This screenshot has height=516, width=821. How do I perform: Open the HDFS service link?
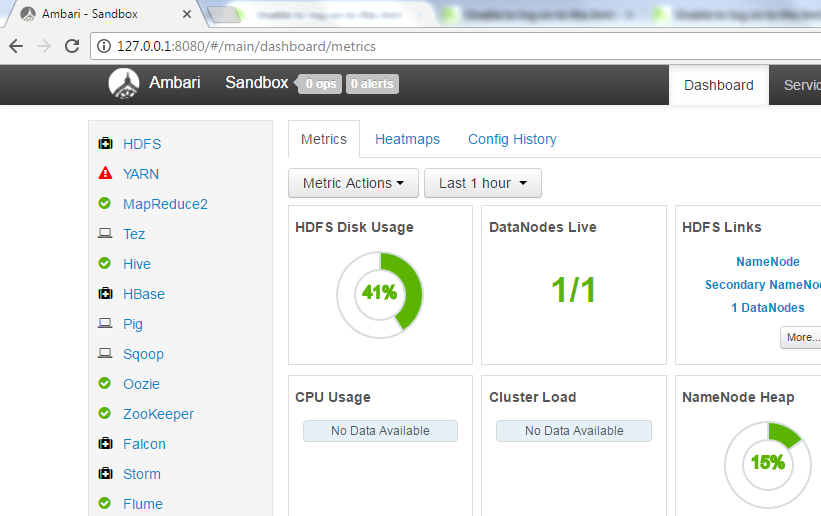[142, 144]
